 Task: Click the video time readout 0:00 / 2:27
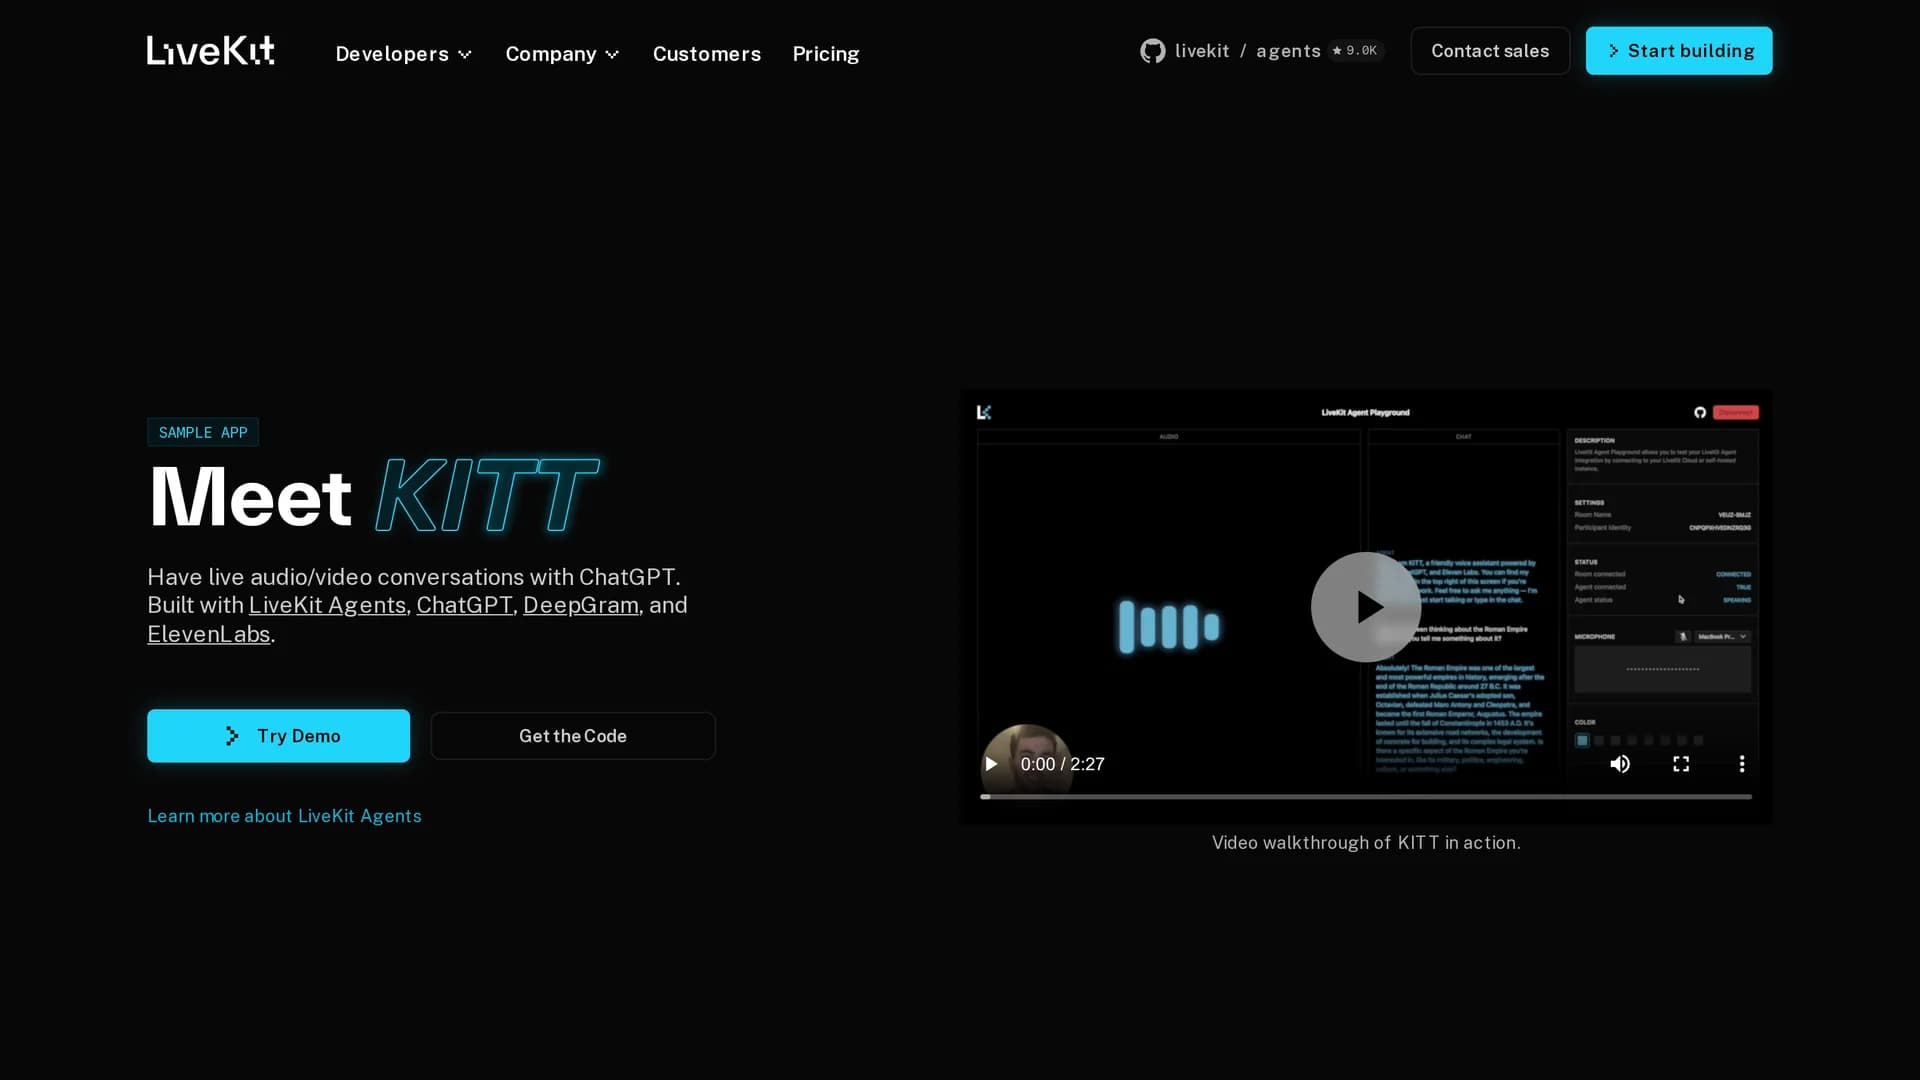tap(1062, 764)
